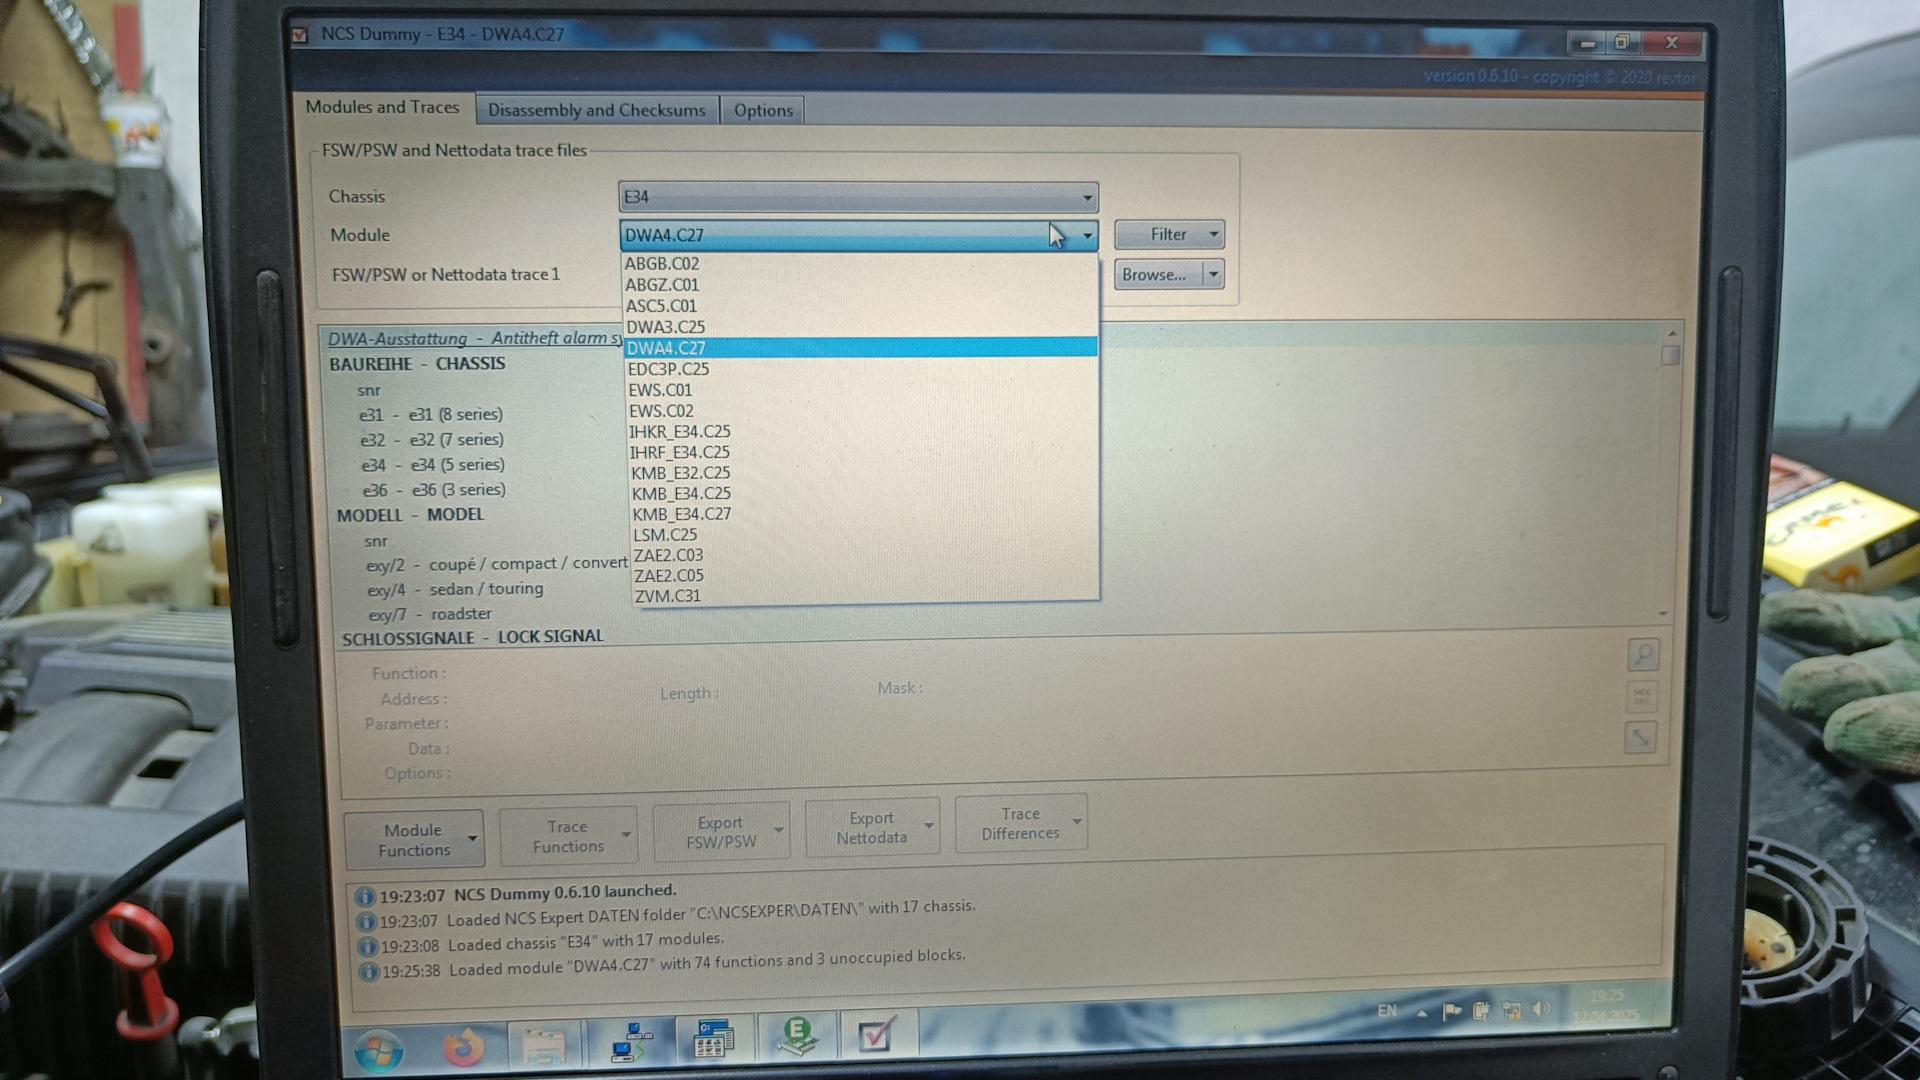Show hidden system tray icons arrow
Image resolution: width=1920 pixels, height=1080 pixels.
(1421, 1013)
